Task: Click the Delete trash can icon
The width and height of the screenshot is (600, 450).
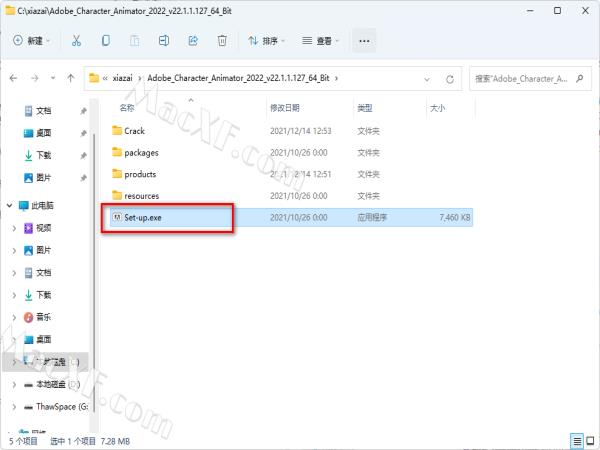Action: (222, 41)
